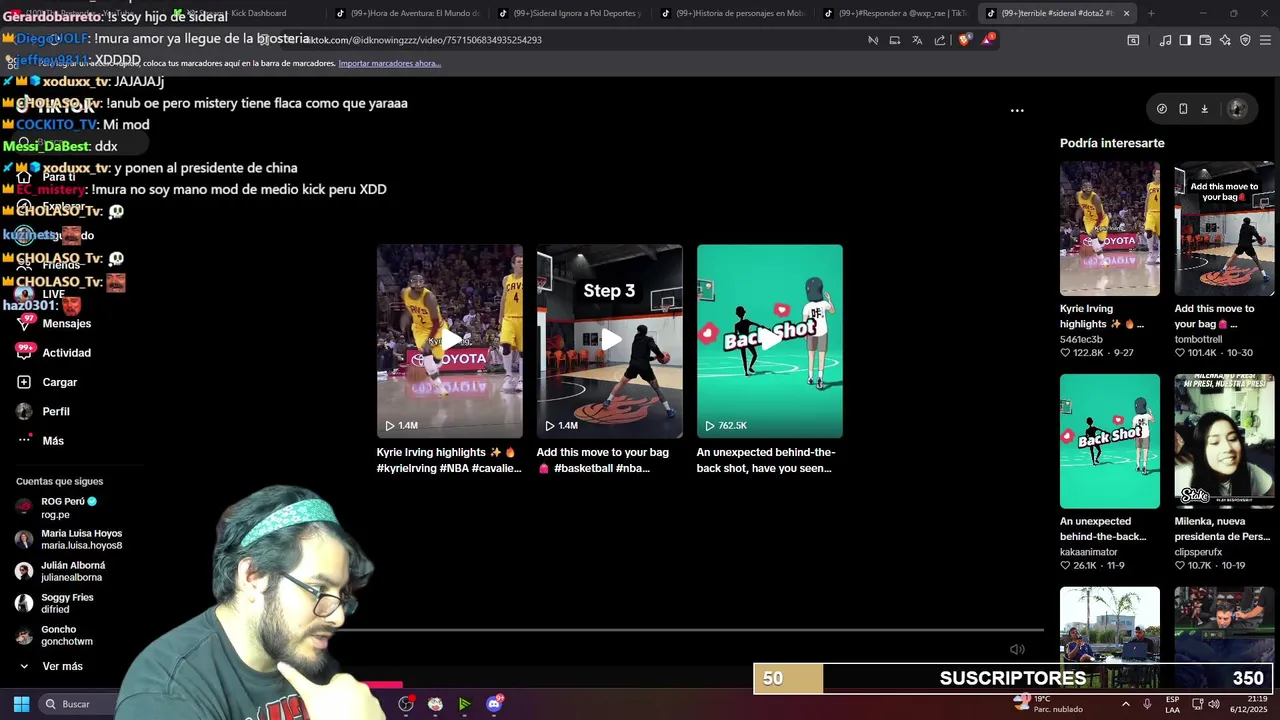This screenshot has height=720, width=1280.
Task: Click the translate page icon in address bar
Action: coord(917,40)
